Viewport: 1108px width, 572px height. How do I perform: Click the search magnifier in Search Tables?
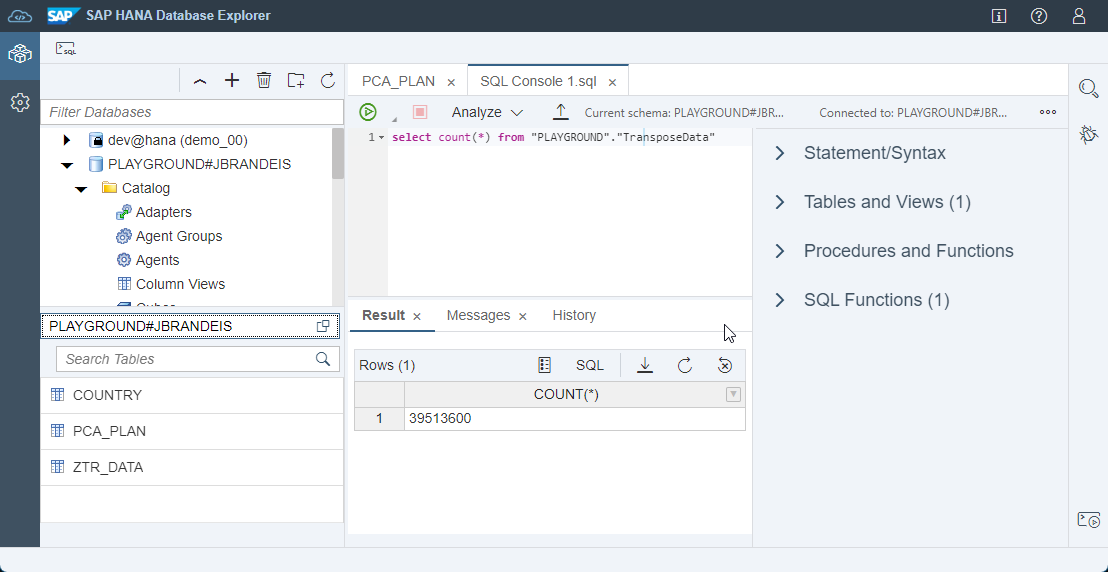(323, 358)
